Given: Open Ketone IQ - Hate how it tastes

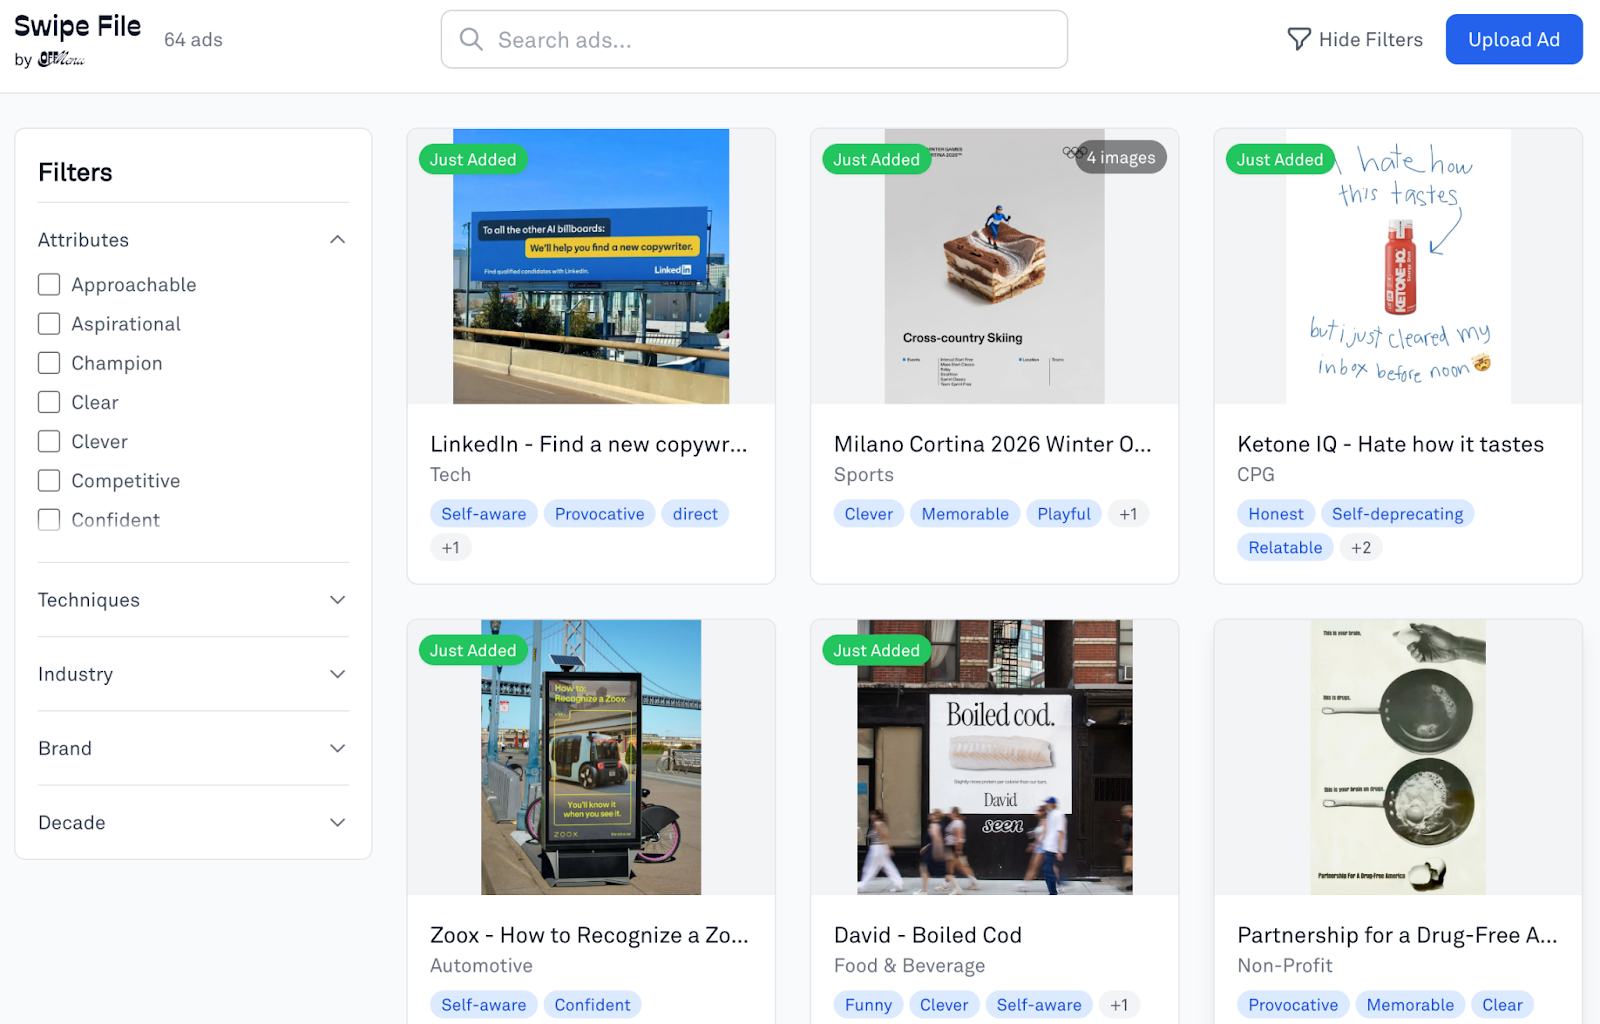Looking at the screenshot, I should (1390, 444).
